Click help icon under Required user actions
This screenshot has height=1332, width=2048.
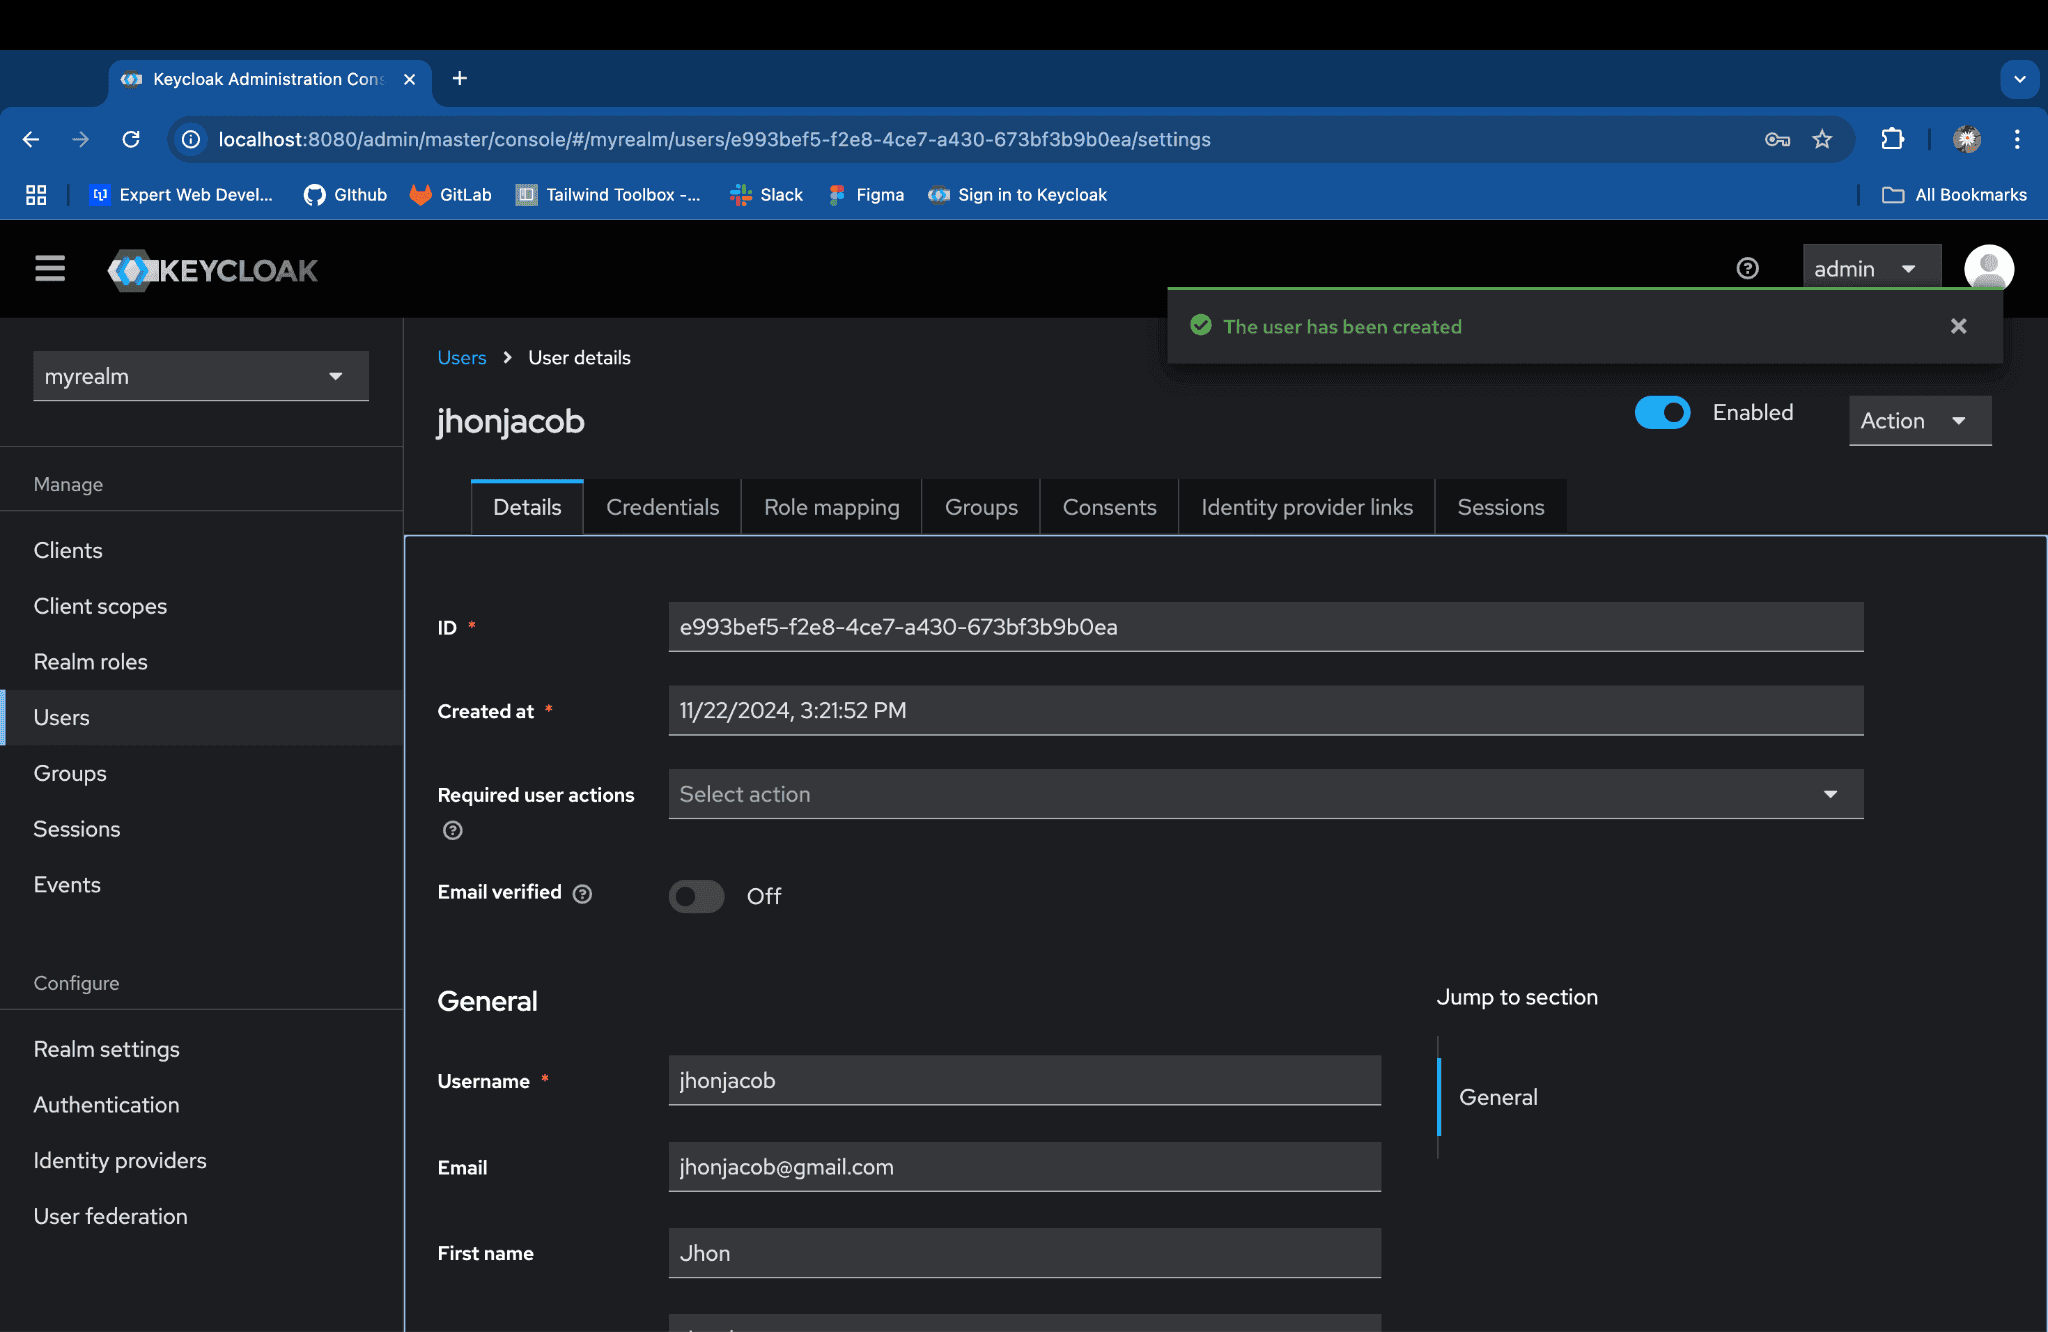click(x=453, y=830)
